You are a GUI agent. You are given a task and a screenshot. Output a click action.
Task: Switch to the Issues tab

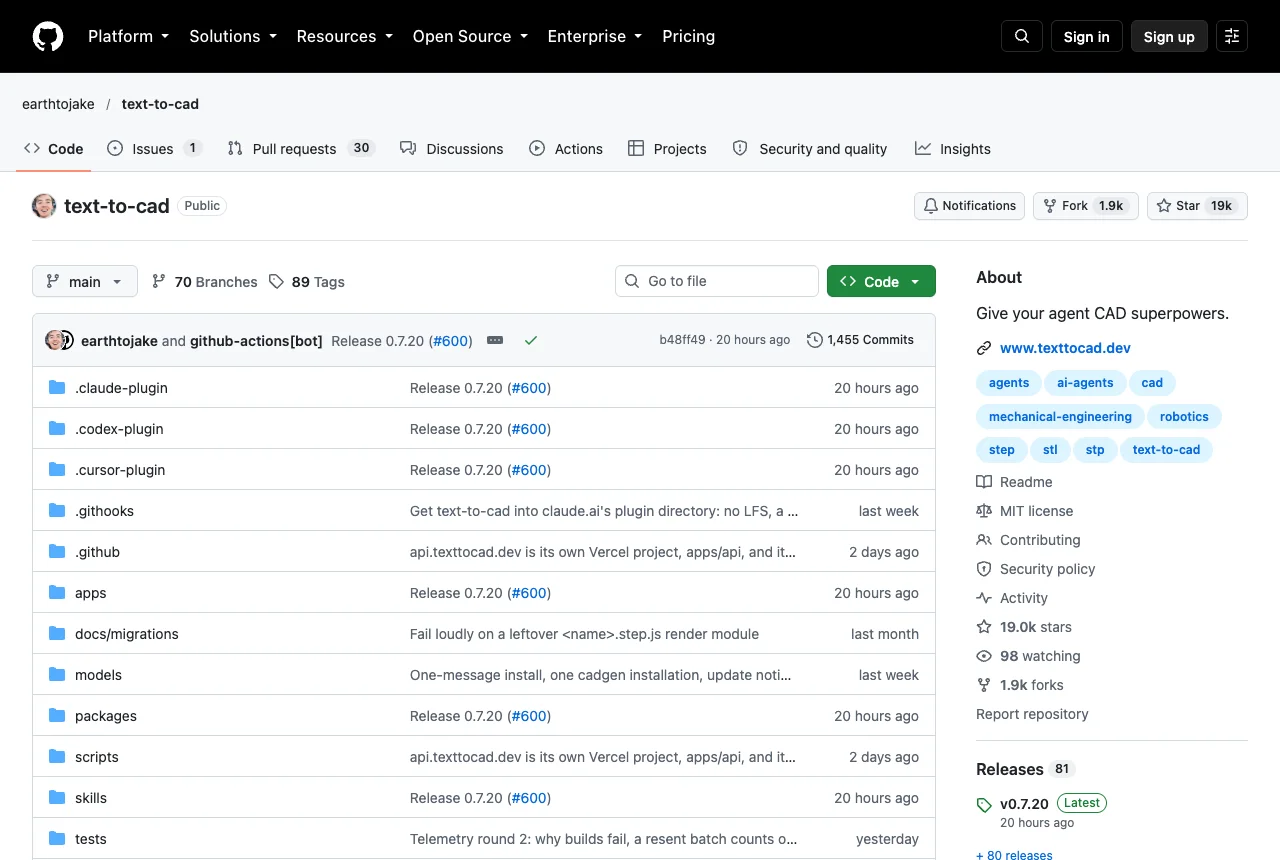pos(154,149)
